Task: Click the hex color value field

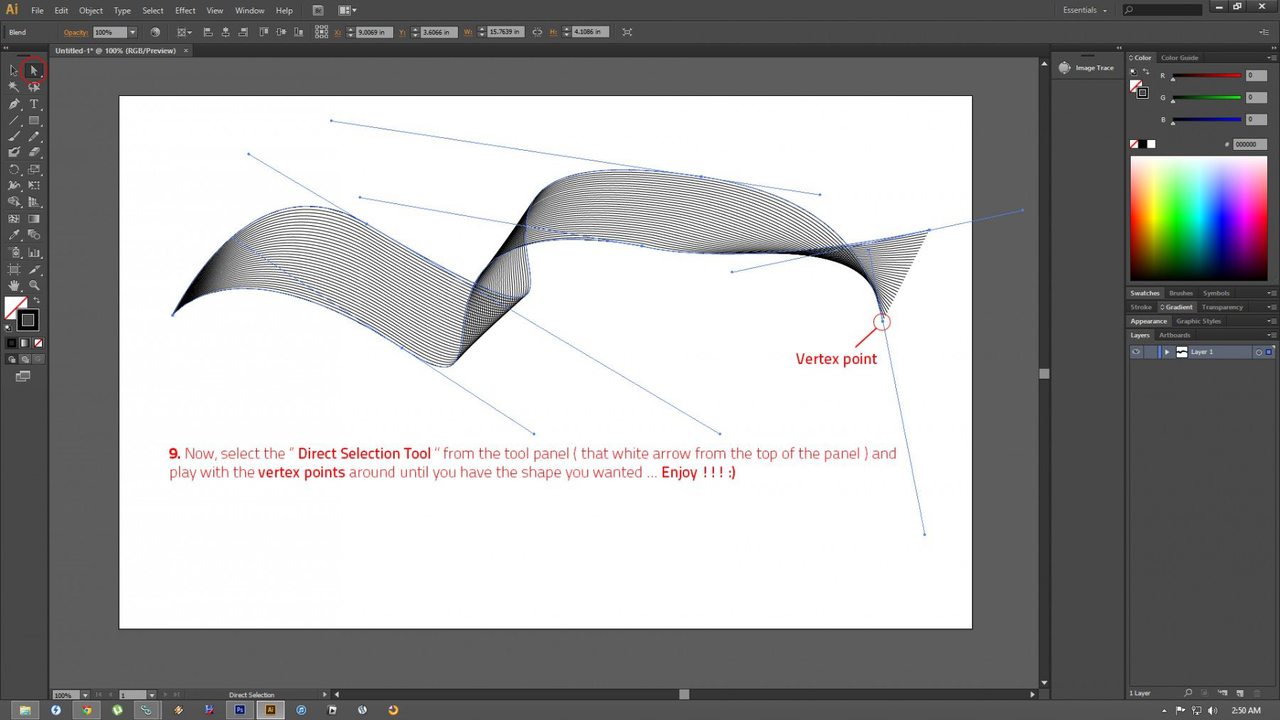Action: (x=1250, y=144)
